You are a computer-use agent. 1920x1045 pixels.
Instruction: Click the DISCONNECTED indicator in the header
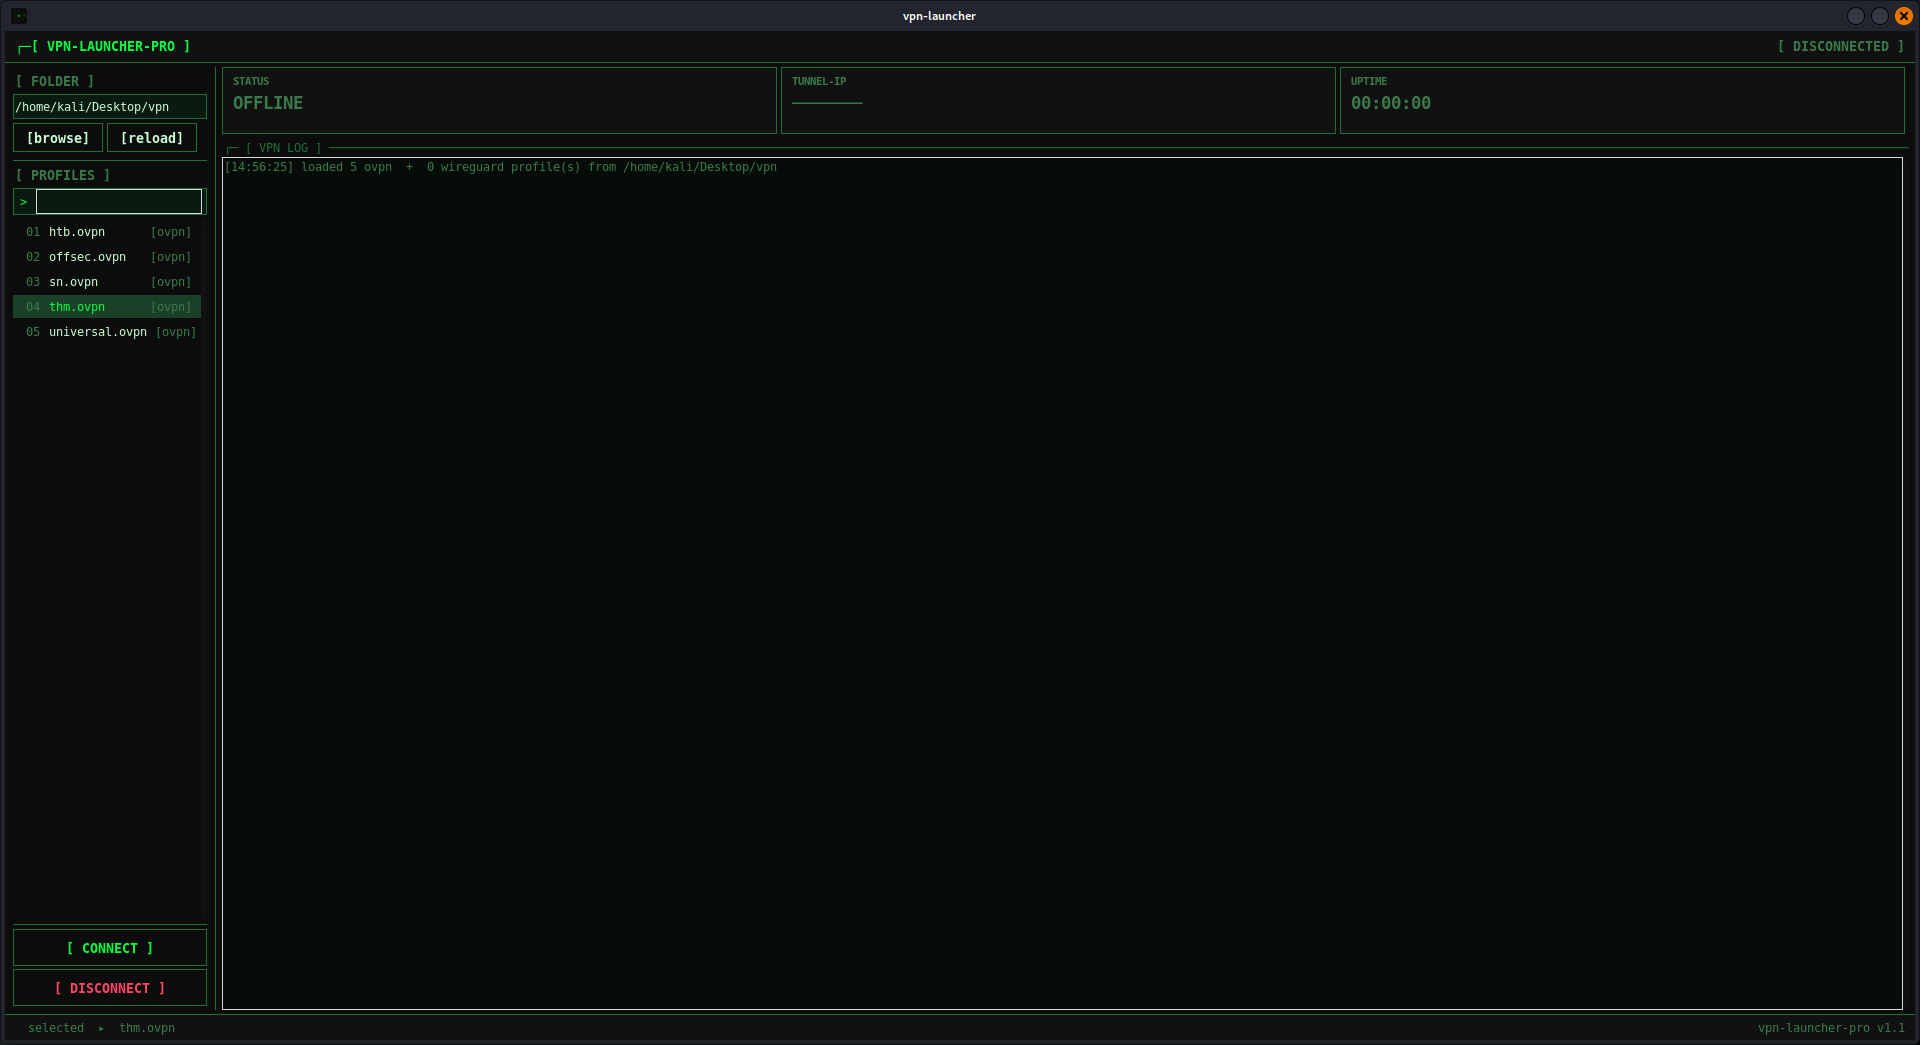1841,47
